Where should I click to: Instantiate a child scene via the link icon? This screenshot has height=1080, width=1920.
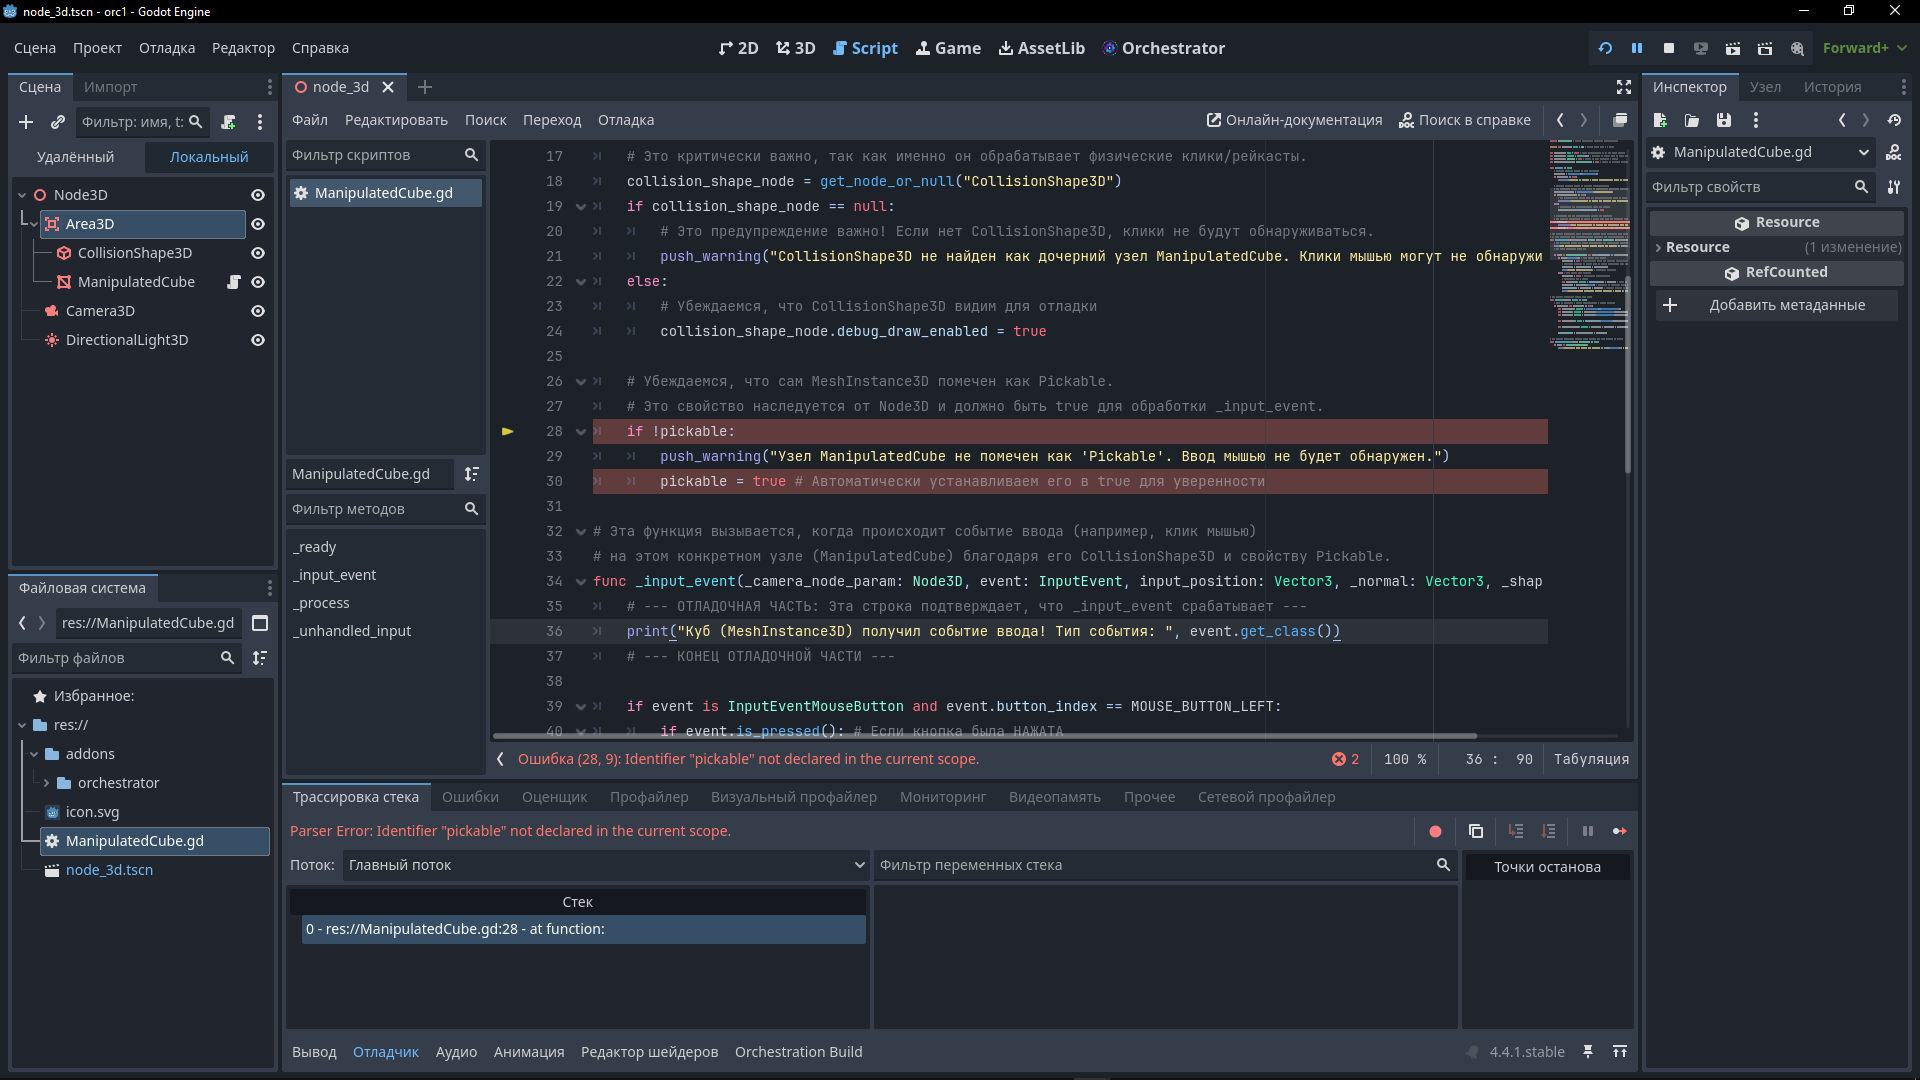[58, 122]
